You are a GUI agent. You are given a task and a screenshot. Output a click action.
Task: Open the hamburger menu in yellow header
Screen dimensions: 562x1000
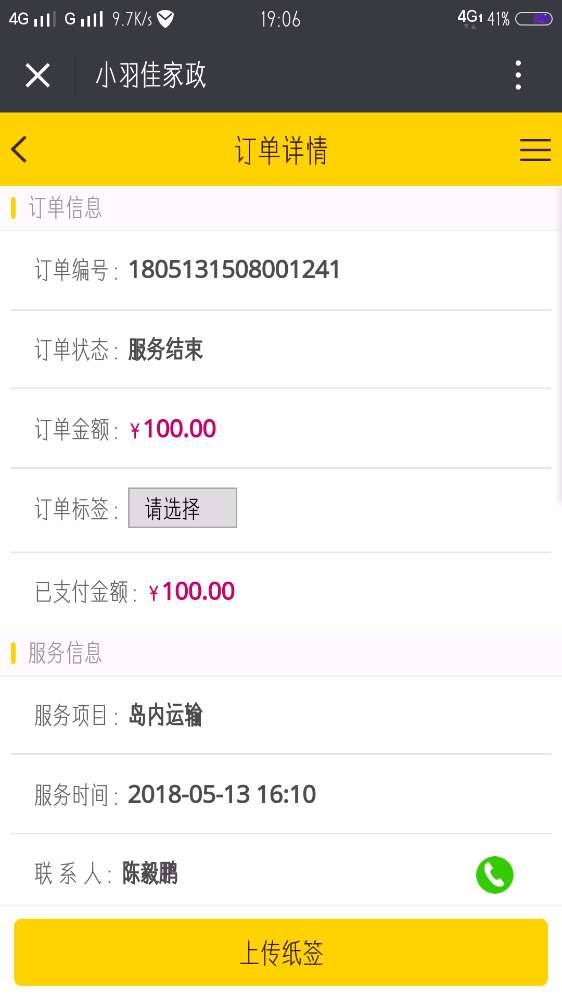coord(535,150)
